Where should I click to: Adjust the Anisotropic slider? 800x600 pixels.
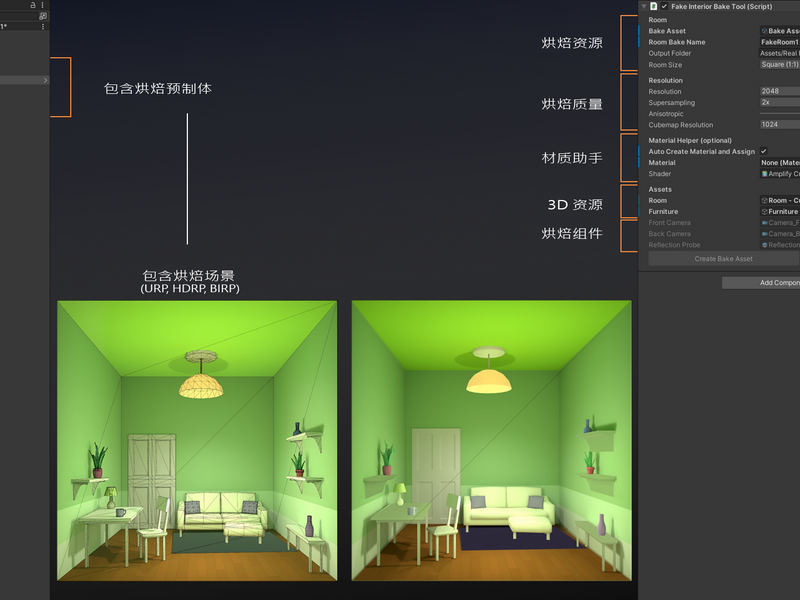780,114
